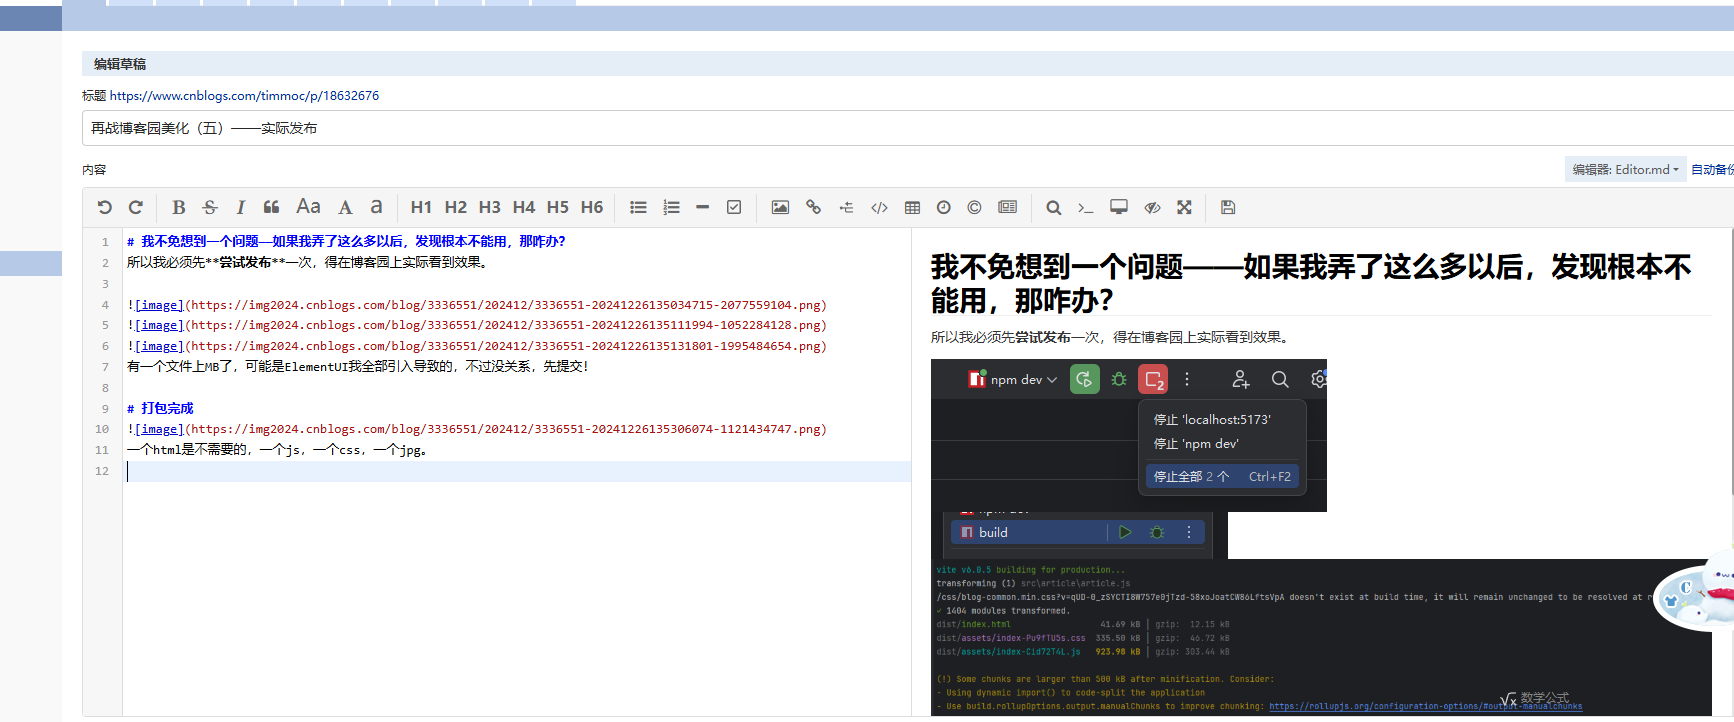Insert H4 heading
Screen dimensions: 1734x722
point(523,207)
